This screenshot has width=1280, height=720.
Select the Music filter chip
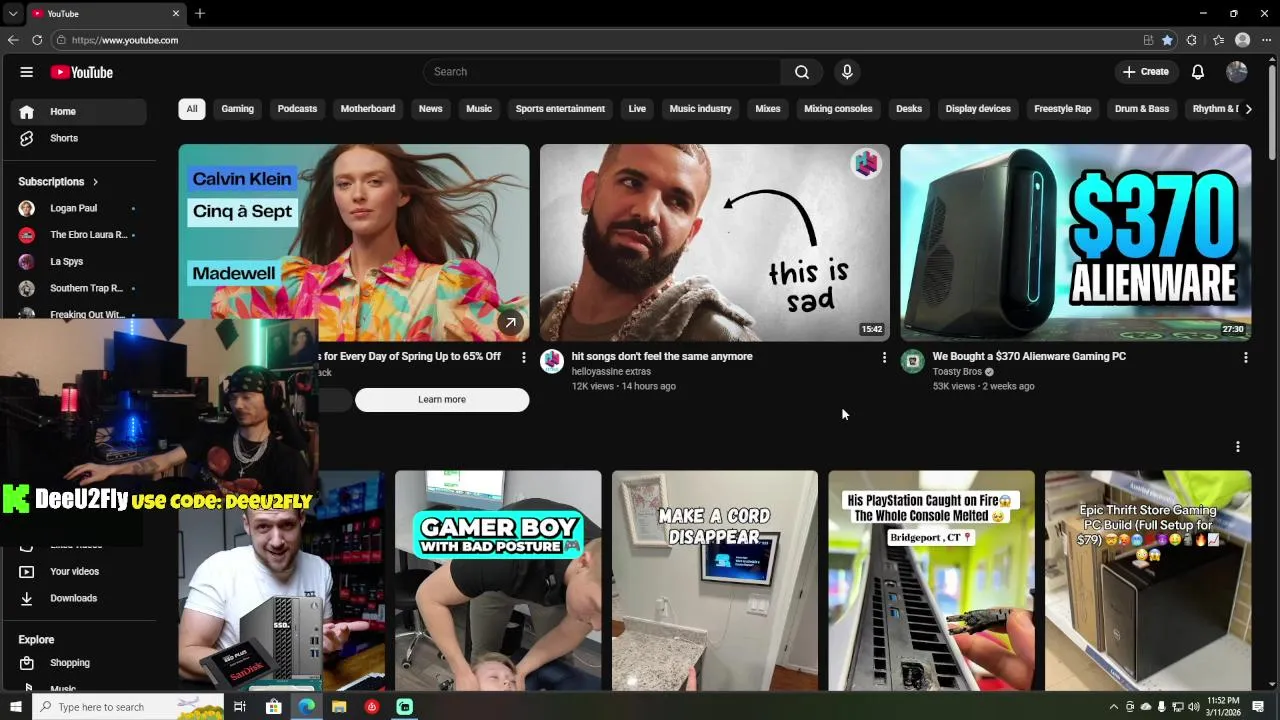[479, 109]
